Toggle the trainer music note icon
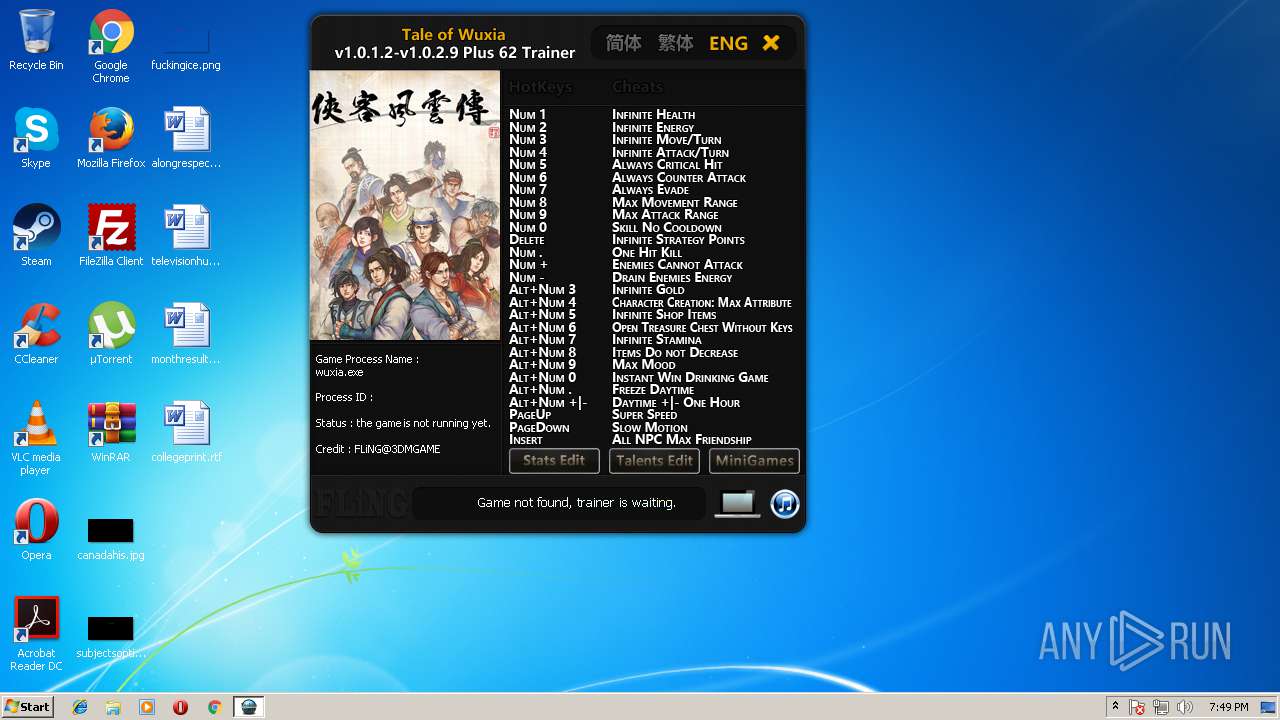Screen dimensions: 1280x720 [x=785, y=503]
